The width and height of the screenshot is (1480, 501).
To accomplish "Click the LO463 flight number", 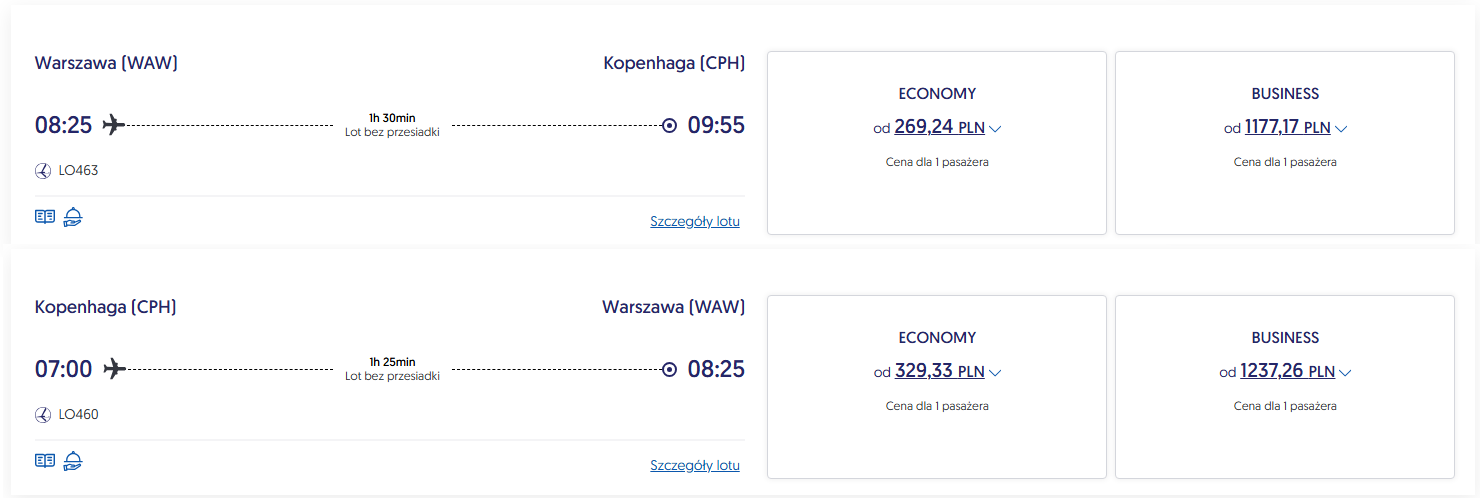I will [79, 171].
